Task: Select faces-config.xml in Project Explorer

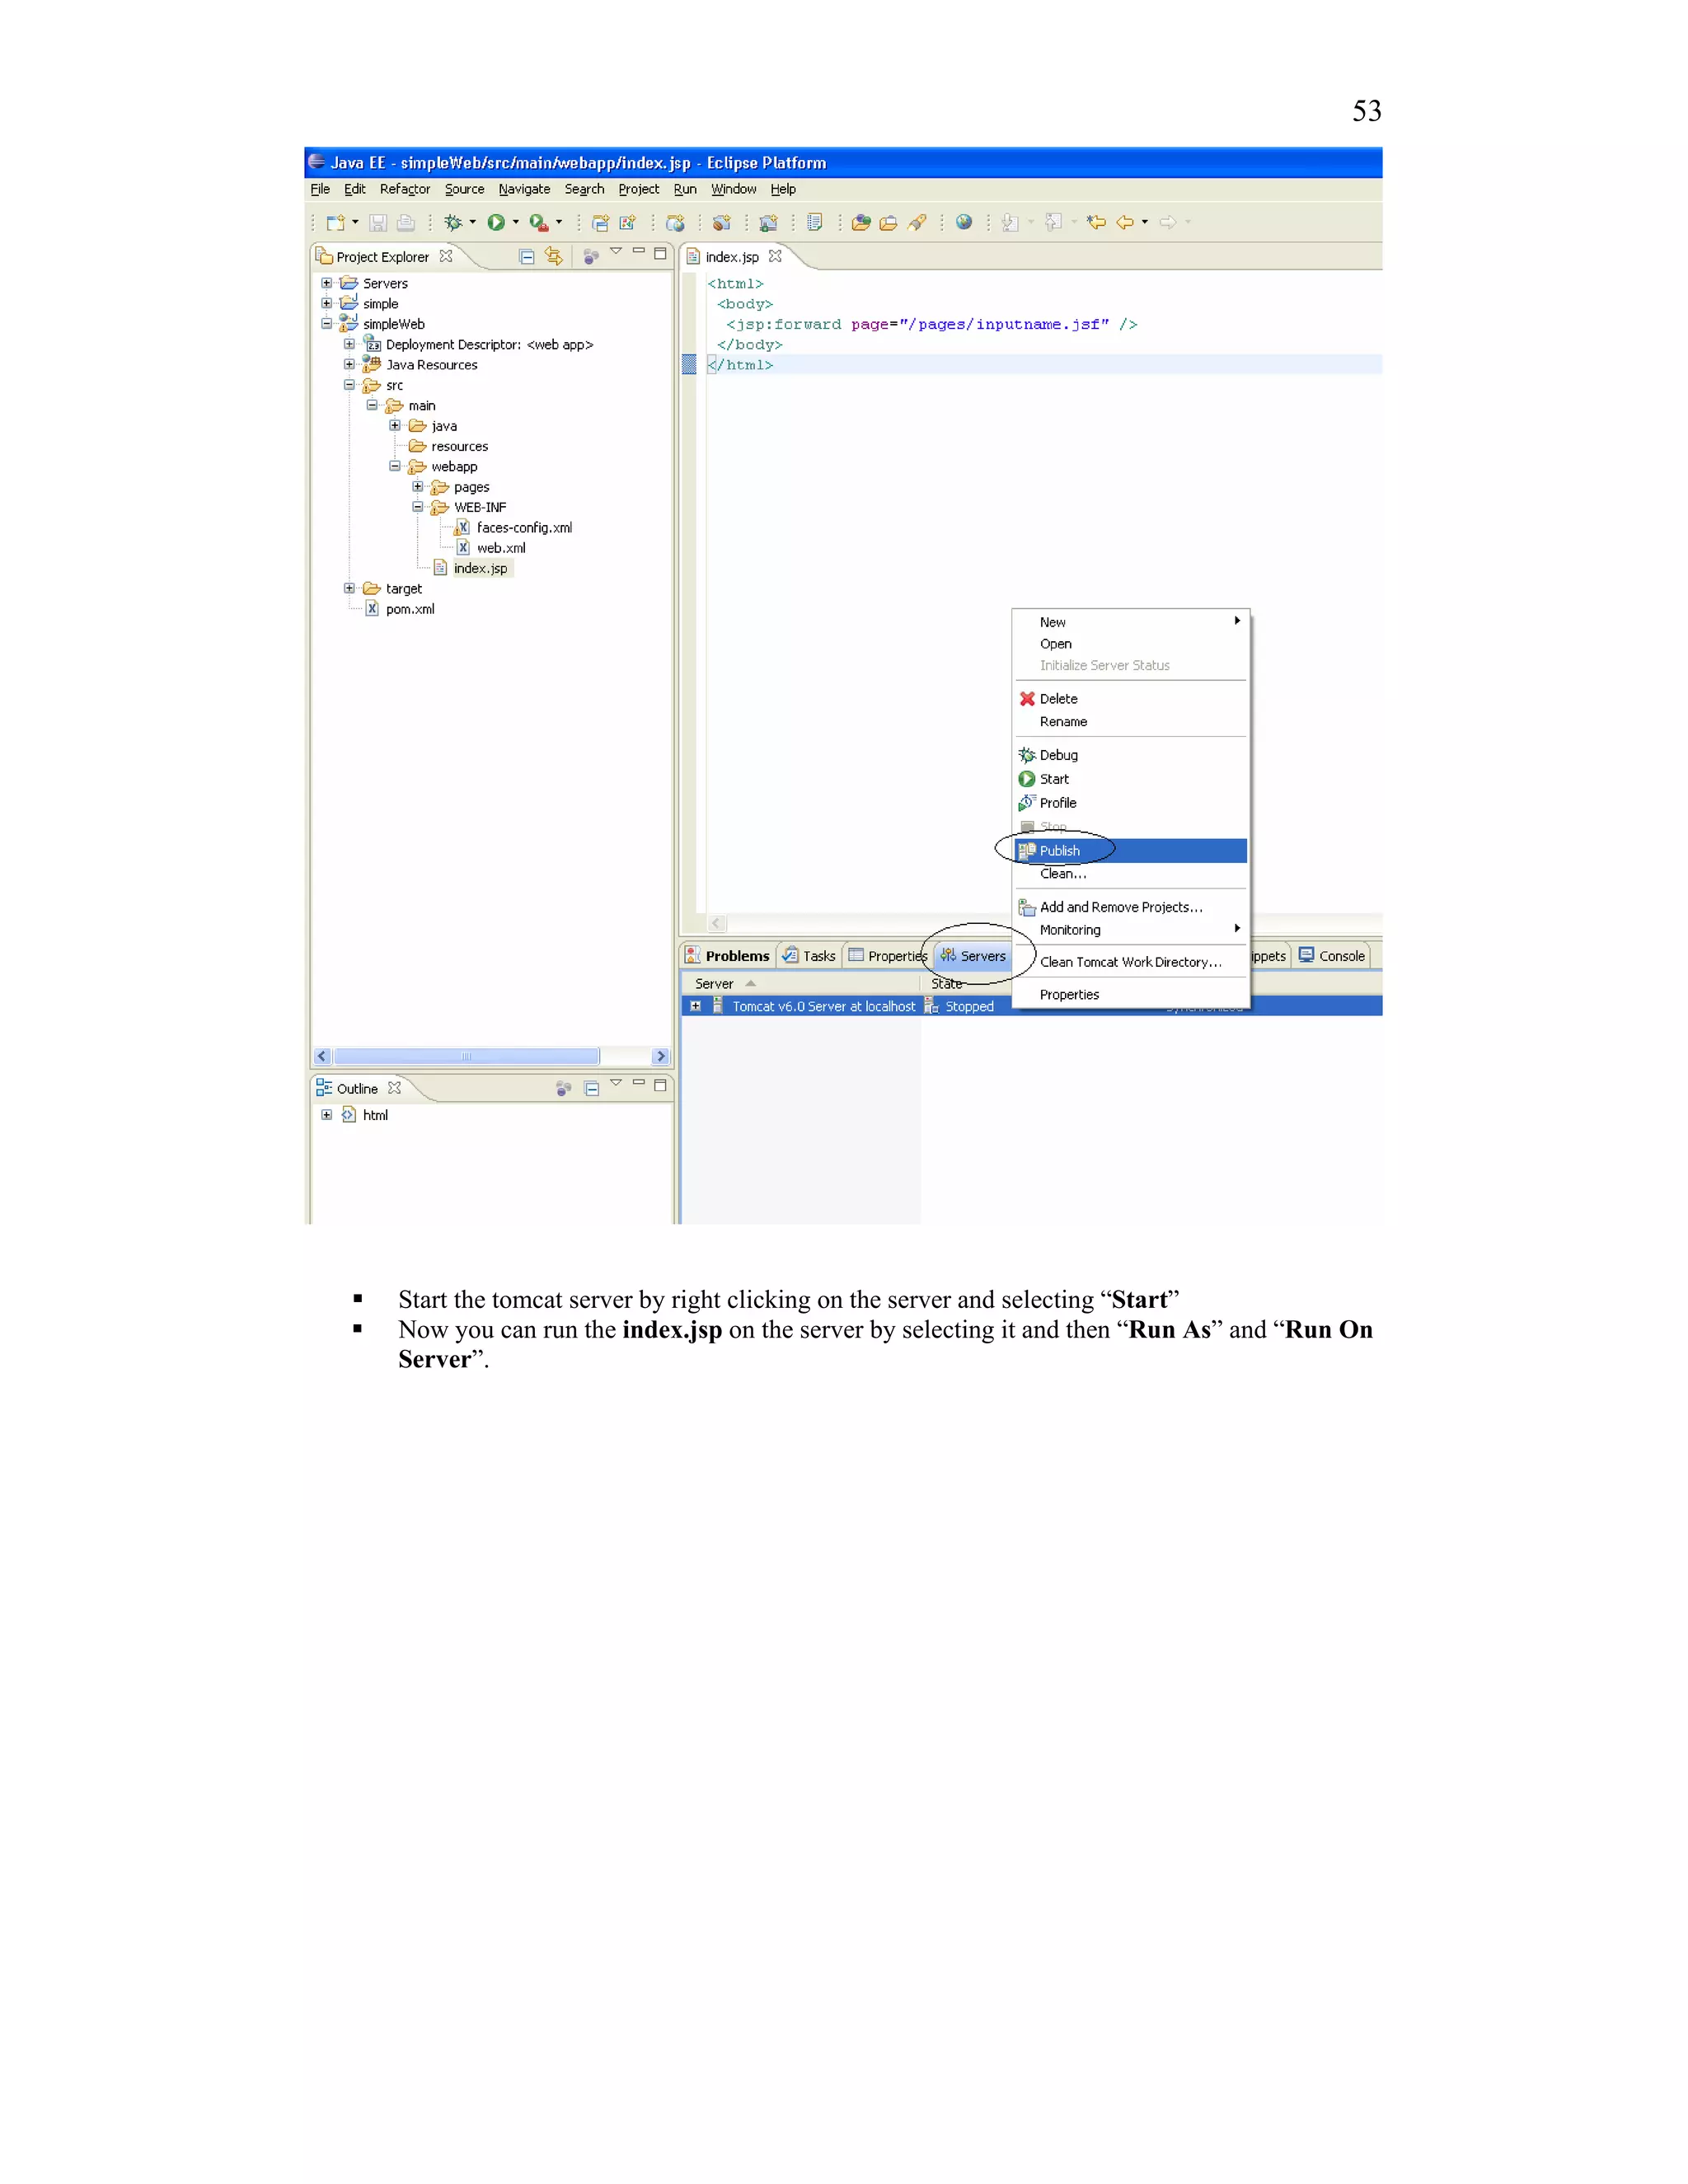Action: tap(524, 527)
